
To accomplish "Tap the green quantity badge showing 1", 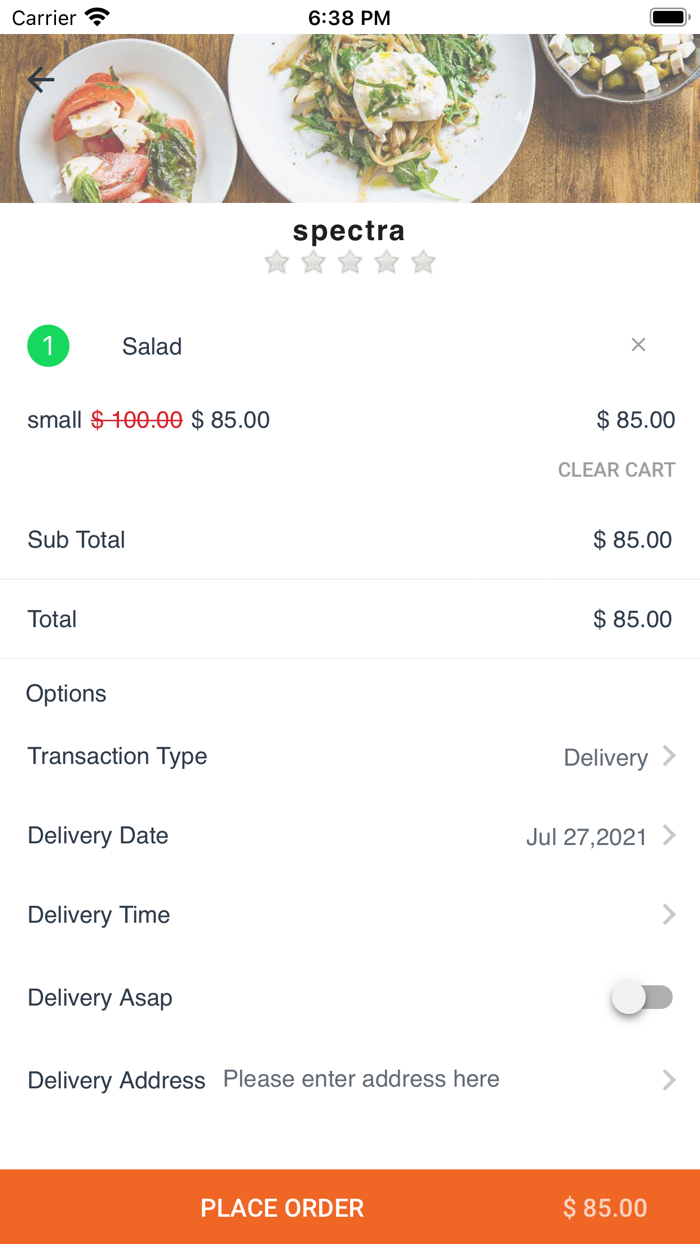I will [x=48, y=345].
